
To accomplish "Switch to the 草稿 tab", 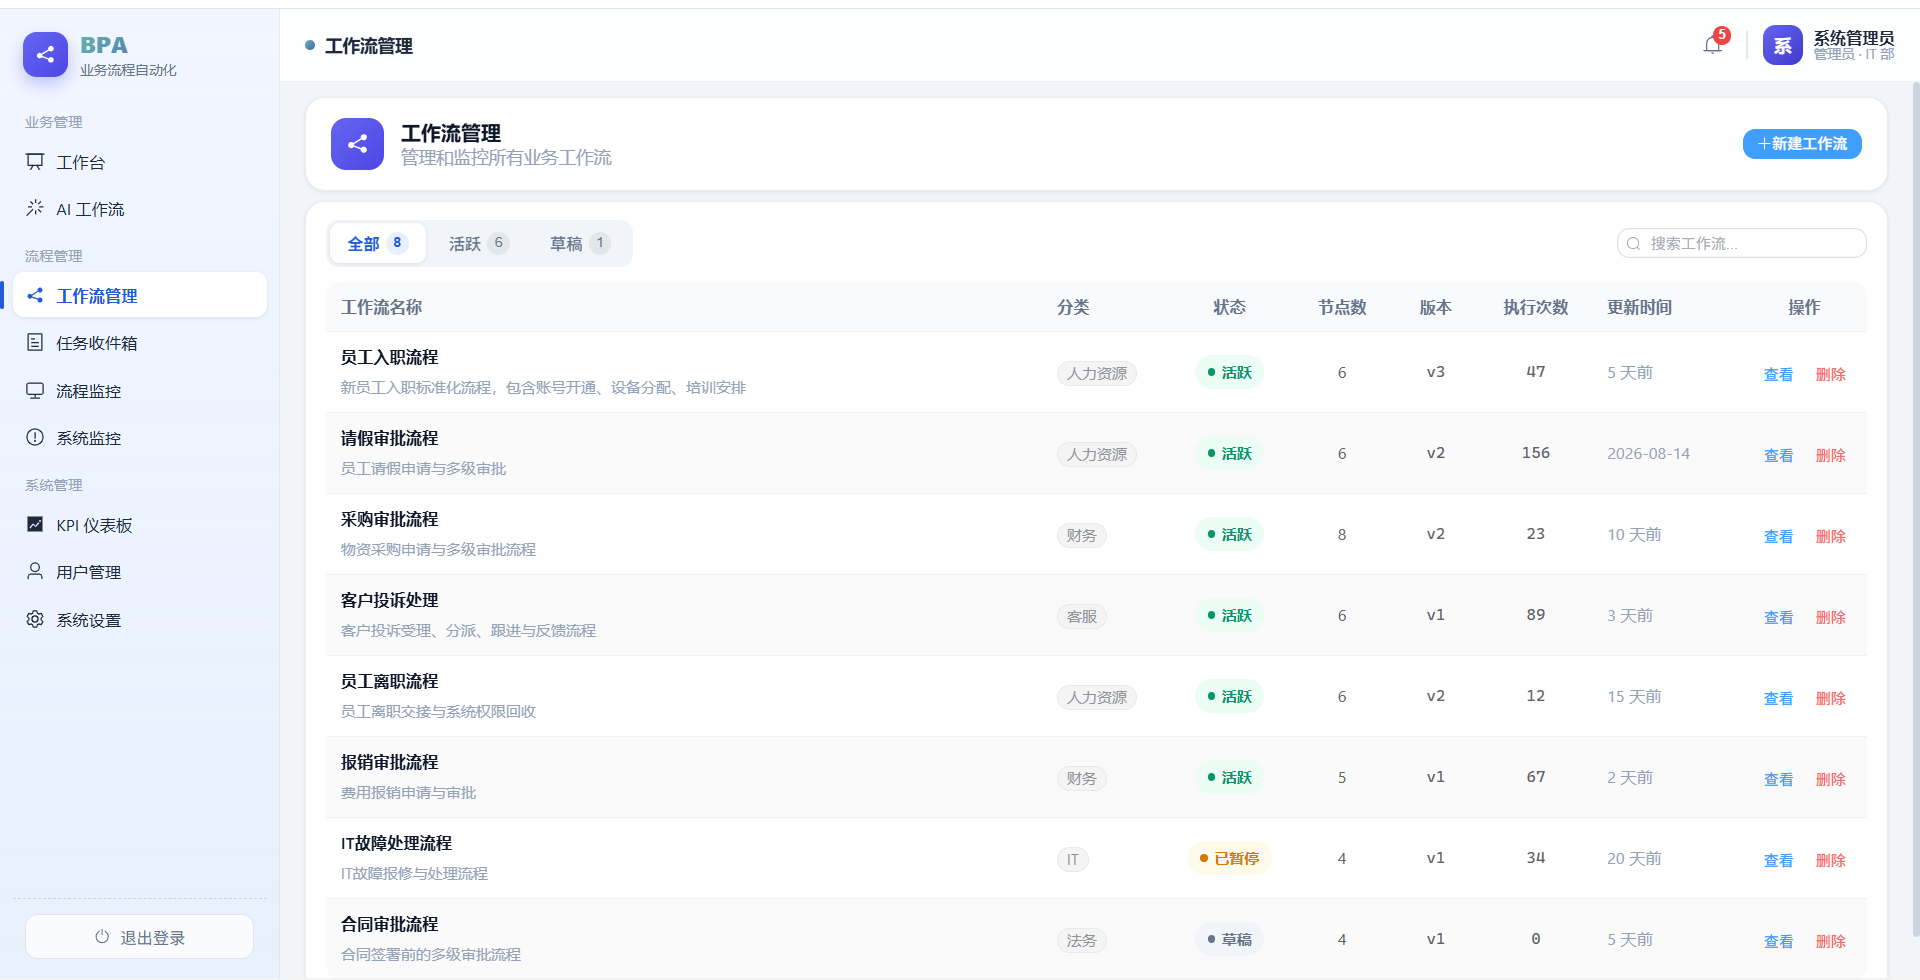I will point(580,243).
